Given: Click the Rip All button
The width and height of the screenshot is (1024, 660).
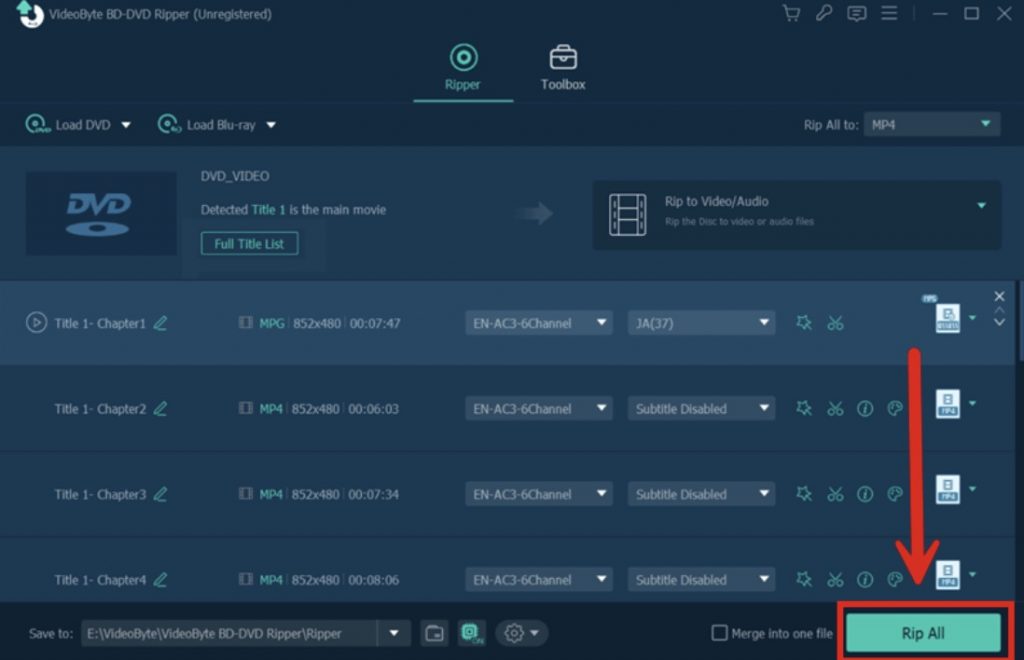Looking at the screenshot, I should 923,633.
